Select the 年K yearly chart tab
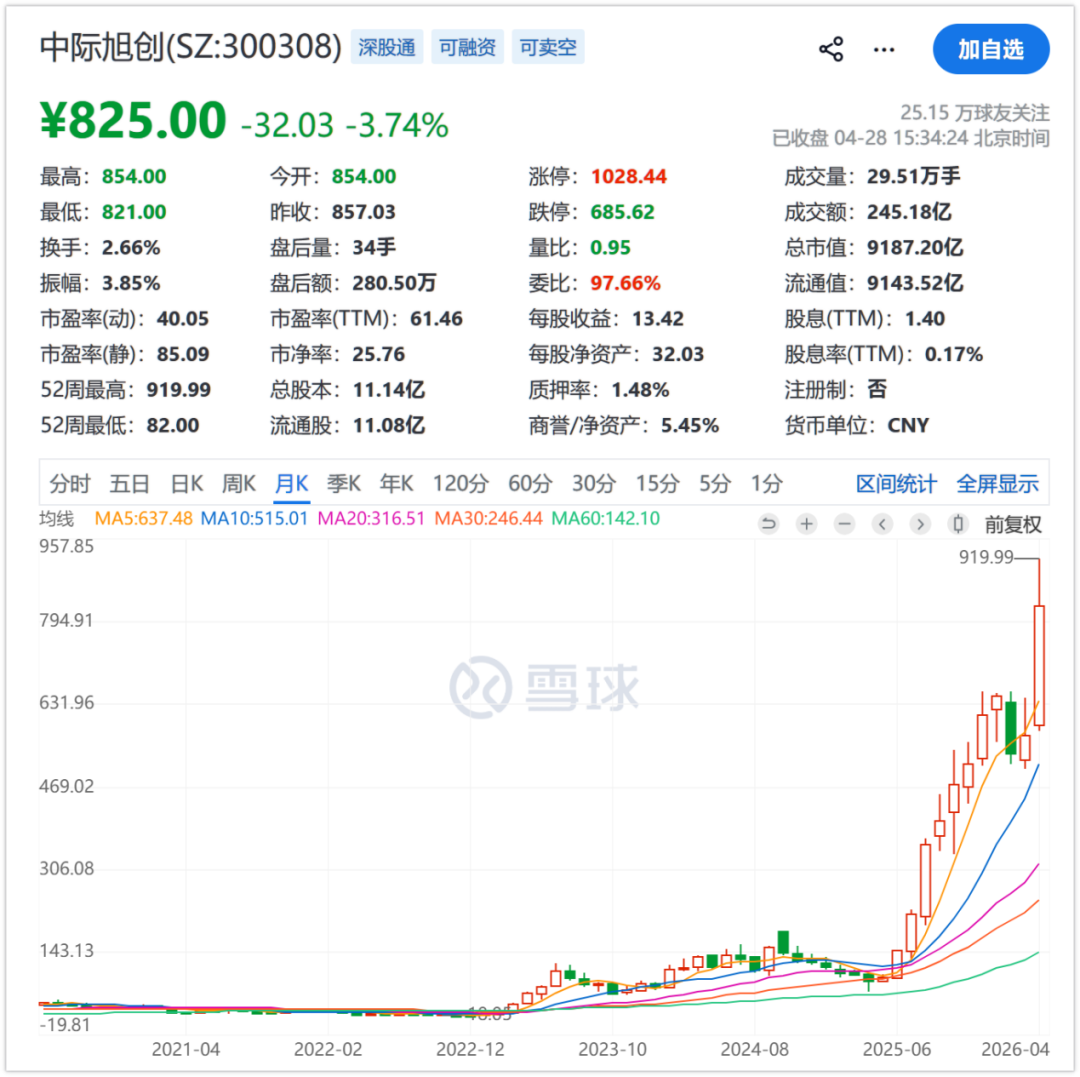The height and width of the screenshot is (1077, 1080). pyautogui.click(x=396, y=484)
